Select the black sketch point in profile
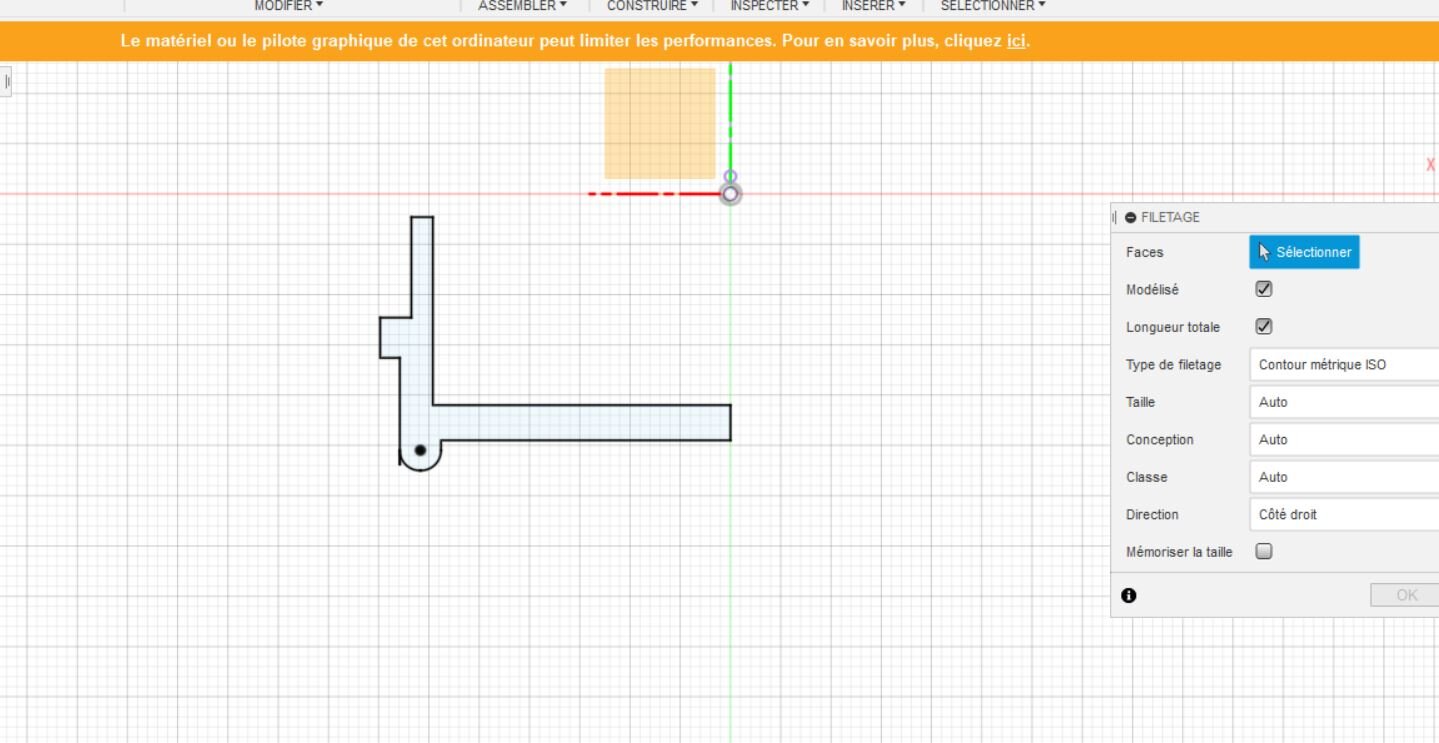Image resolution: width=1439 pixels, height=743 pixels. [x=420, y=451]
